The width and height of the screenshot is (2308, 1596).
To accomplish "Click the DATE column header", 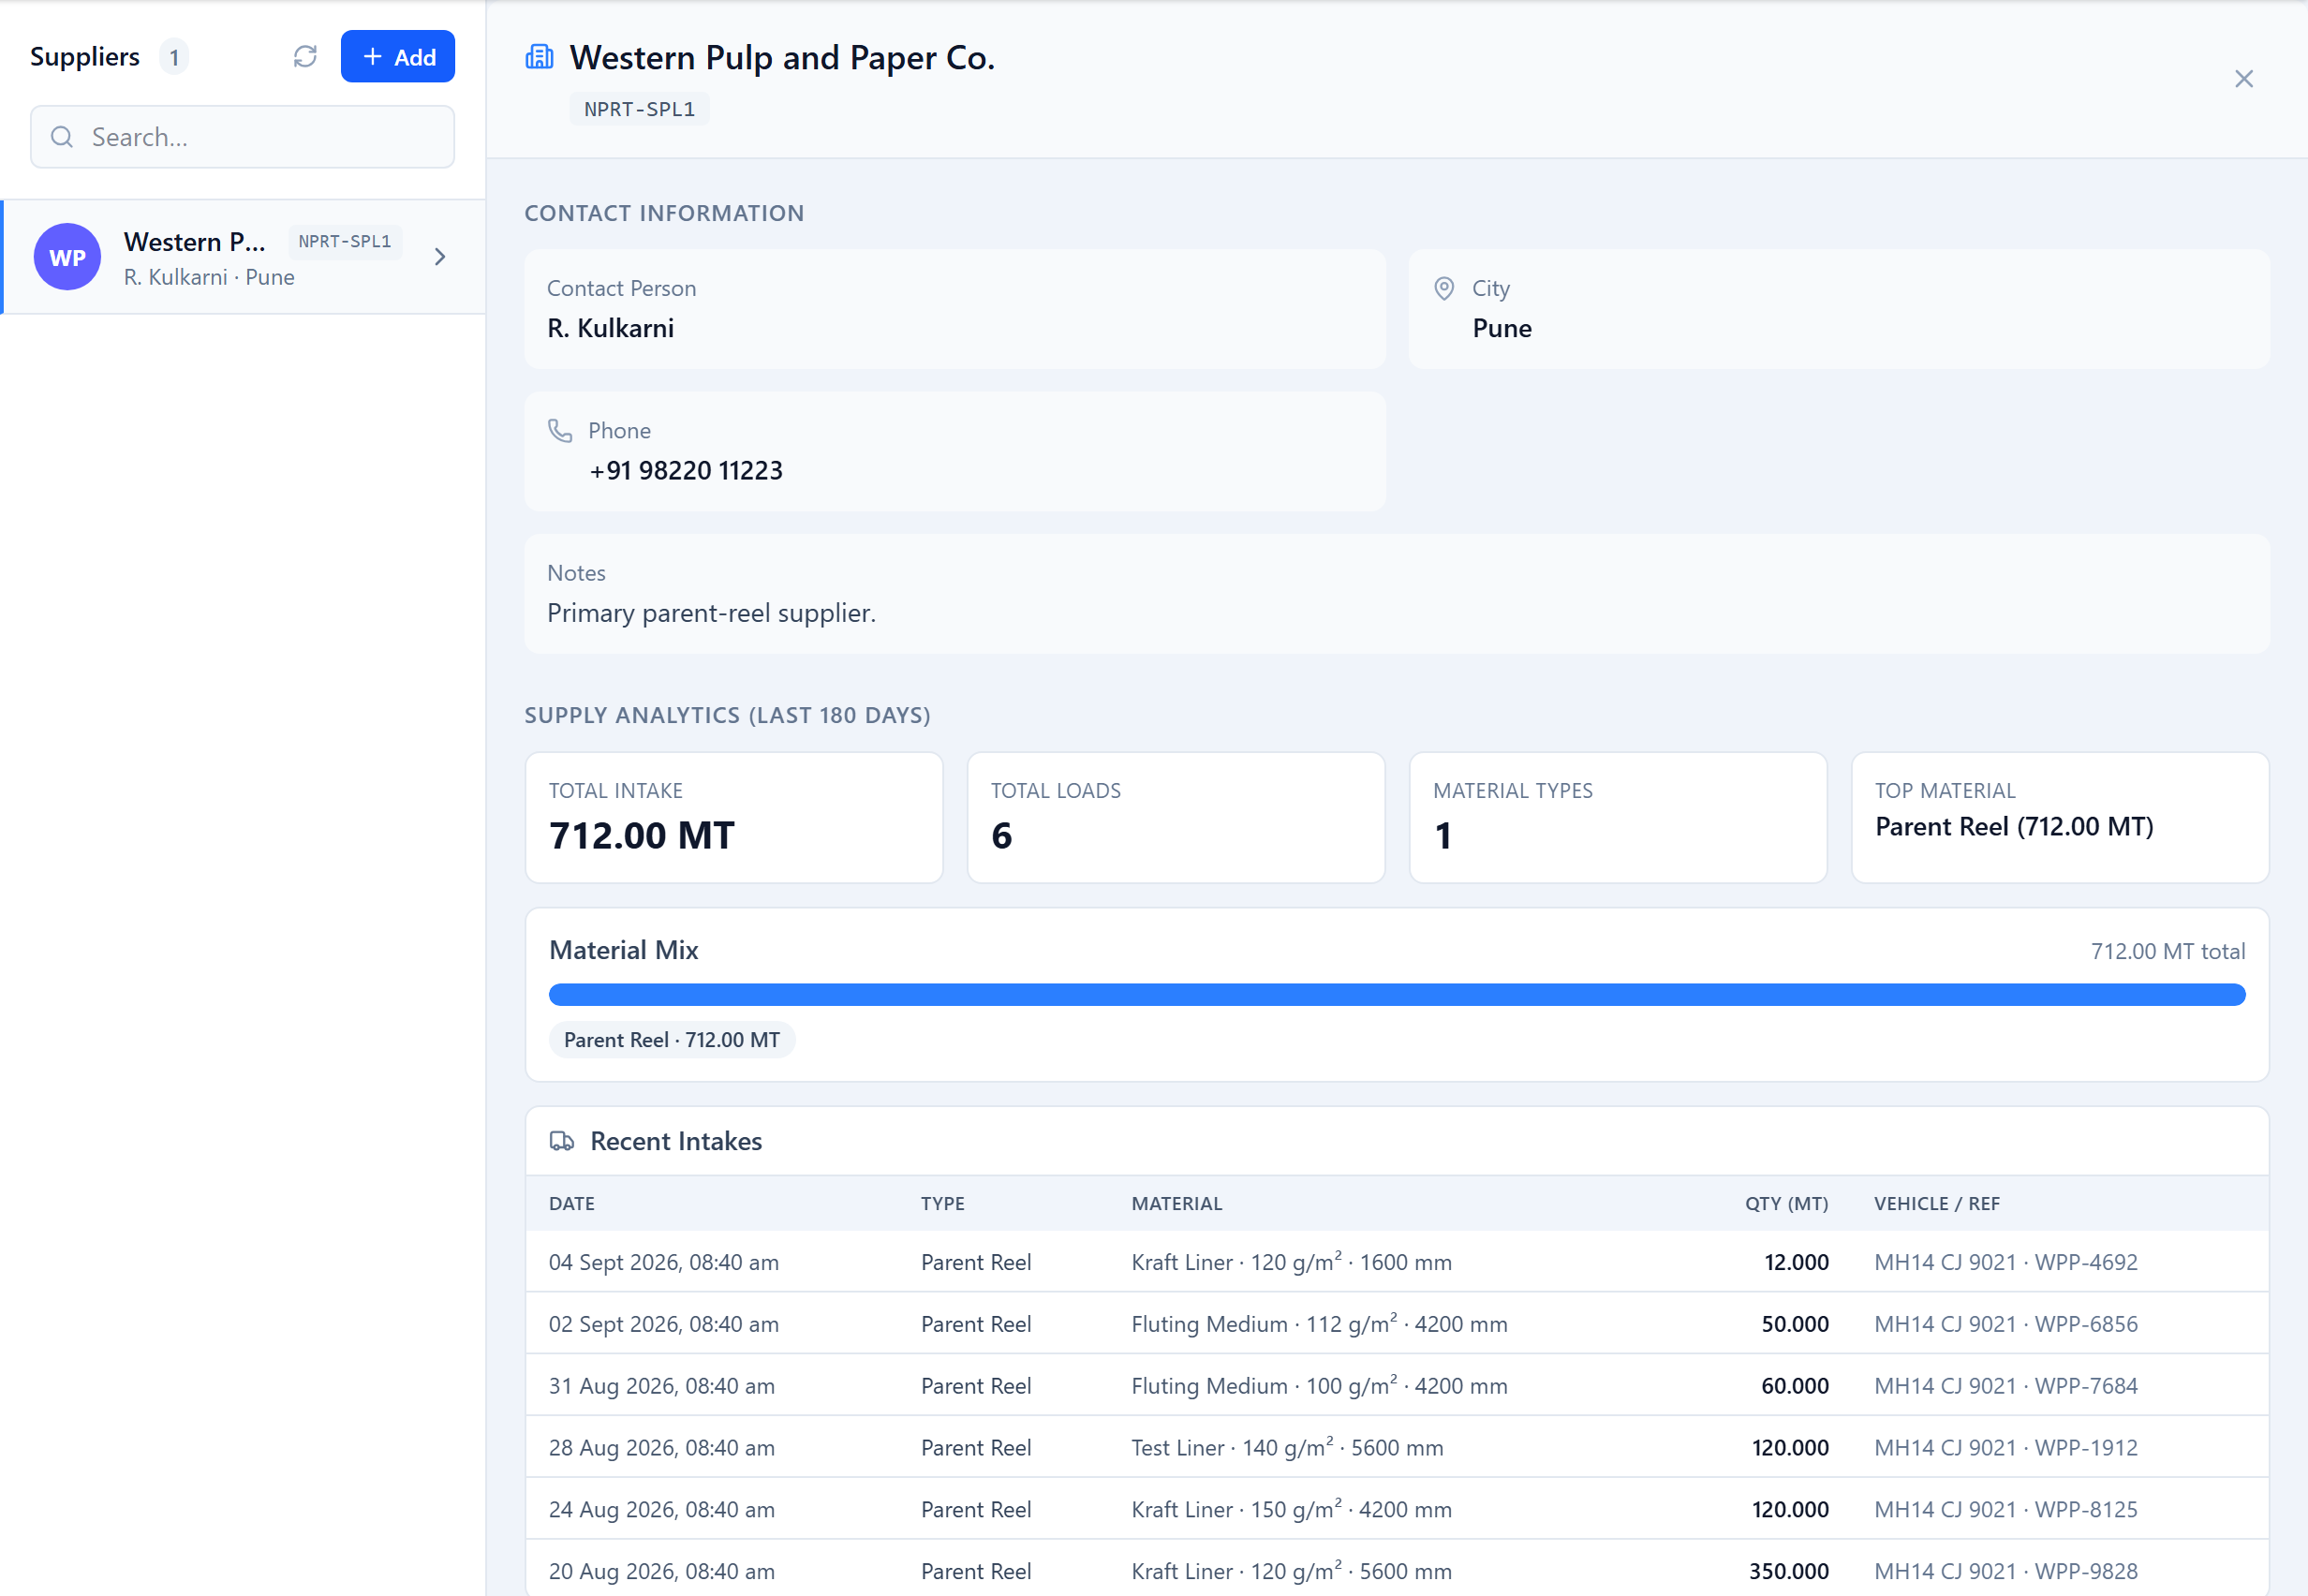I will [572, 1204].
